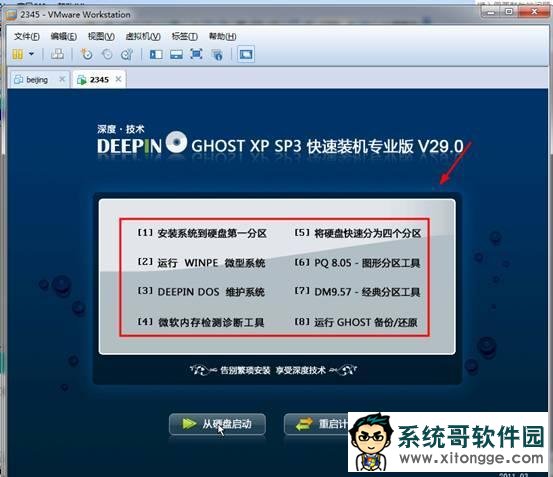Select option 5 将硬盘快速分为四个分区
Viewport: 553px width, 477px height.
(x=358, y=233)
